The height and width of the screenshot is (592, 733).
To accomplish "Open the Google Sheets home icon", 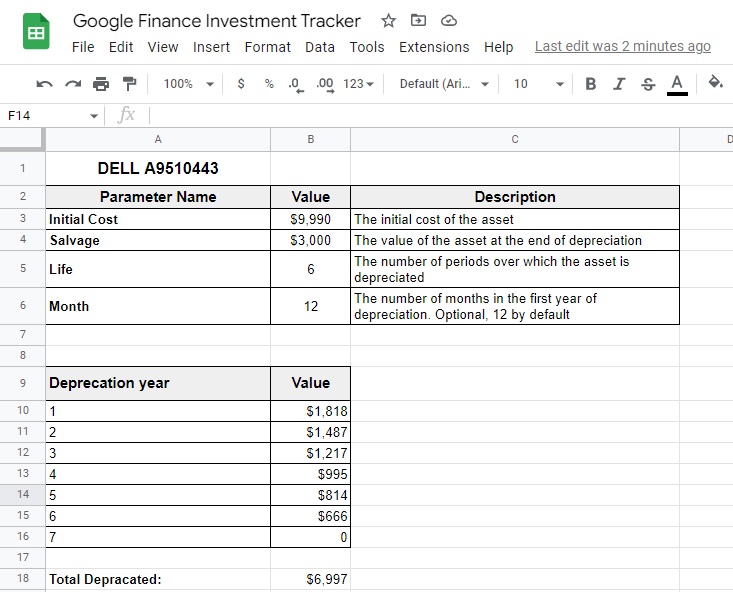I will [x=36, y=31].
